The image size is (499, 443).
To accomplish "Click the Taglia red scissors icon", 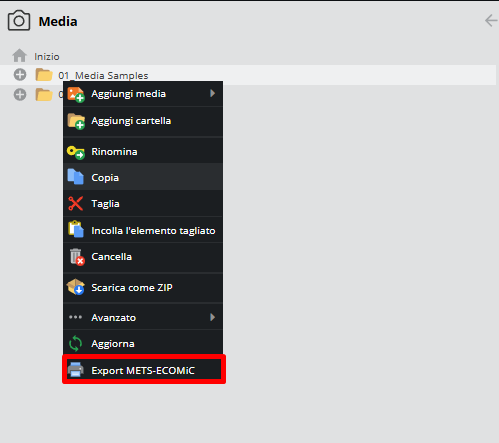I will tap(76, 203).
